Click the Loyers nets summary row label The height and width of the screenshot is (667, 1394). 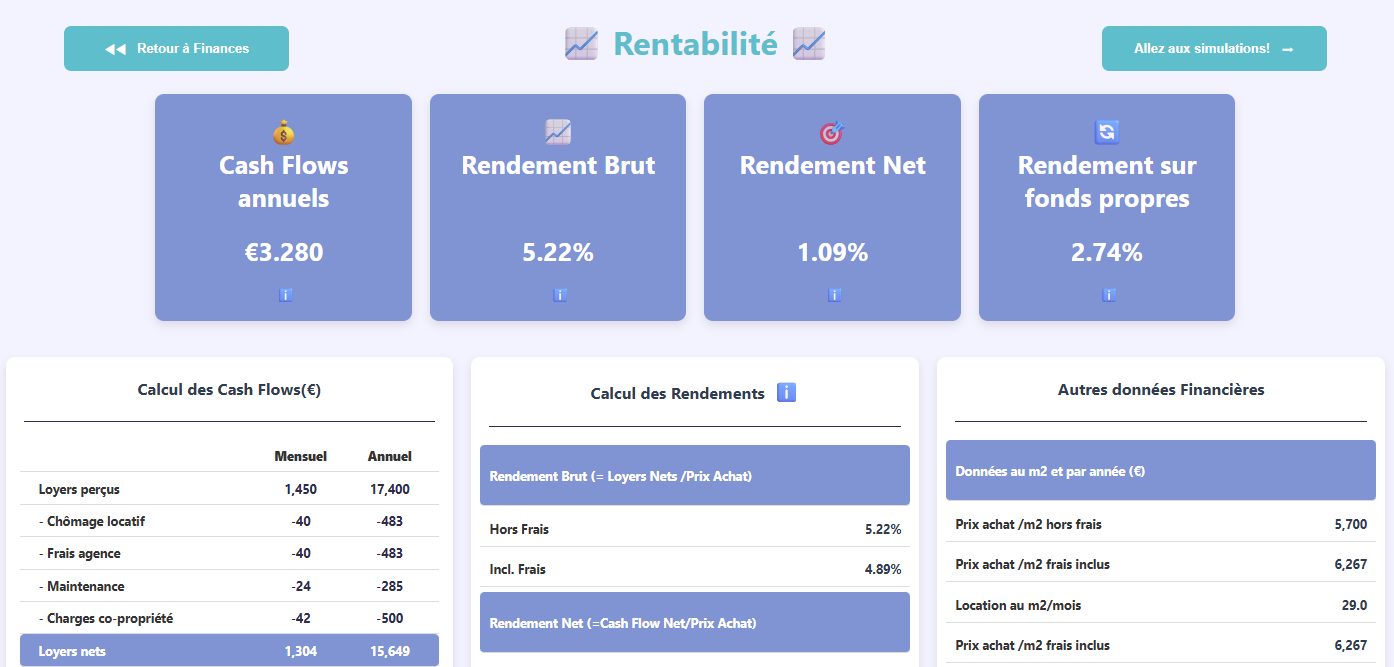[72, 651]
